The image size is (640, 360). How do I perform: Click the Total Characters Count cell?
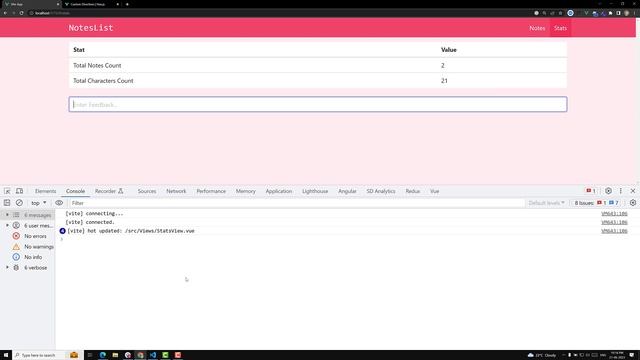point(103,81)
